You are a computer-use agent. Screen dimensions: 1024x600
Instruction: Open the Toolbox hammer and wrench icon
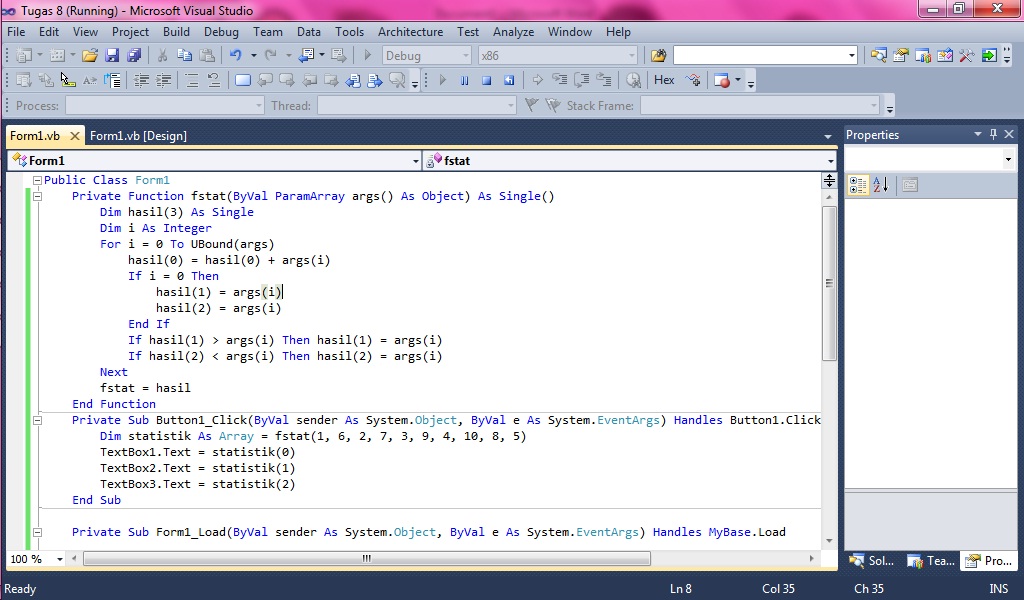click(967, 55)
